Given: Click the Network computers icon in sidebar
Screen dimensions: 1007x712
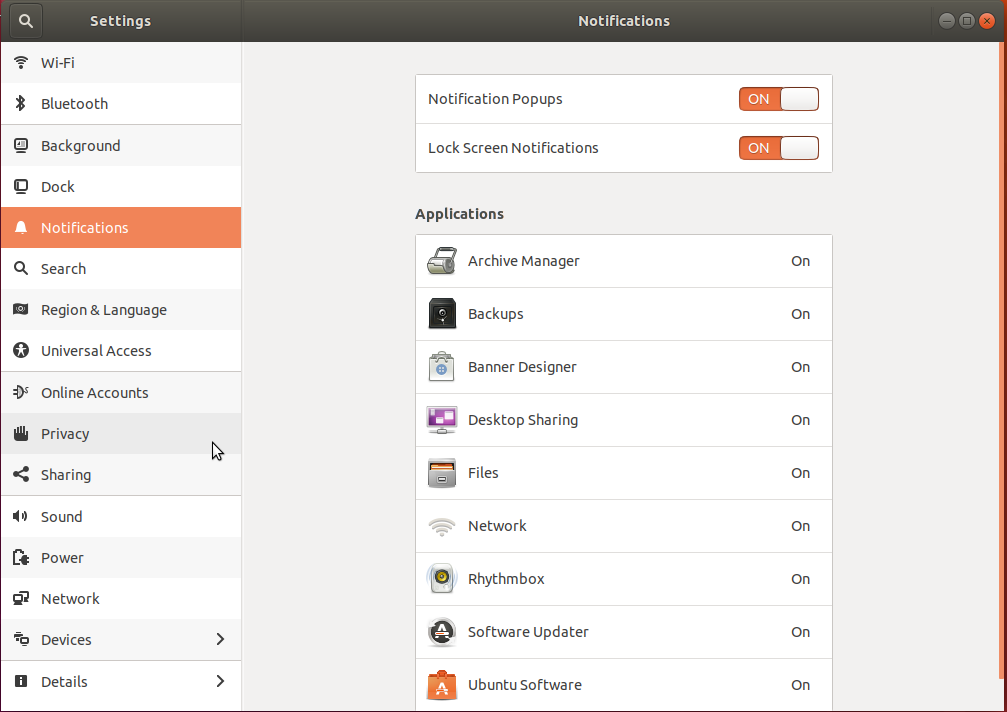Looking at the screenshot, I should (x=21, y=598).
